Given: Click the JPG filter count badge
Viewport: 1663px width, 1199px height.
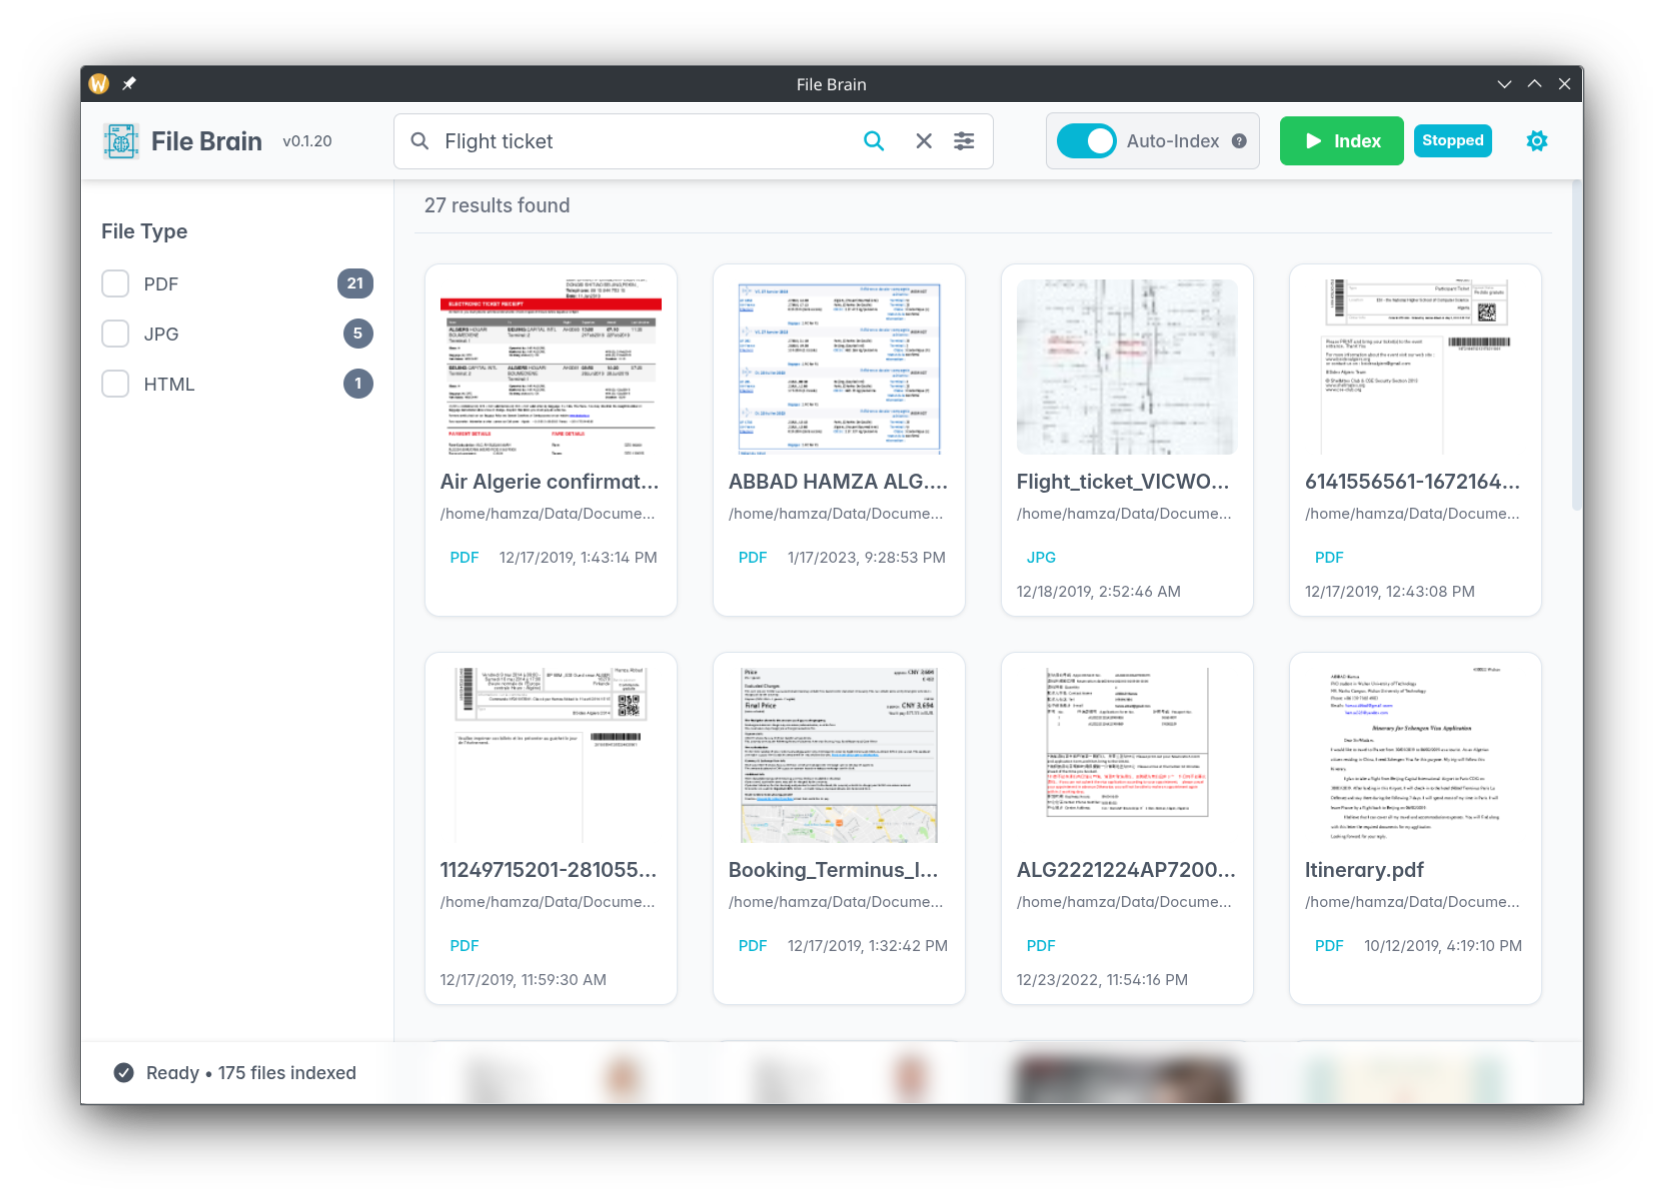Looking at the screenshot, I should coord(358,333).
